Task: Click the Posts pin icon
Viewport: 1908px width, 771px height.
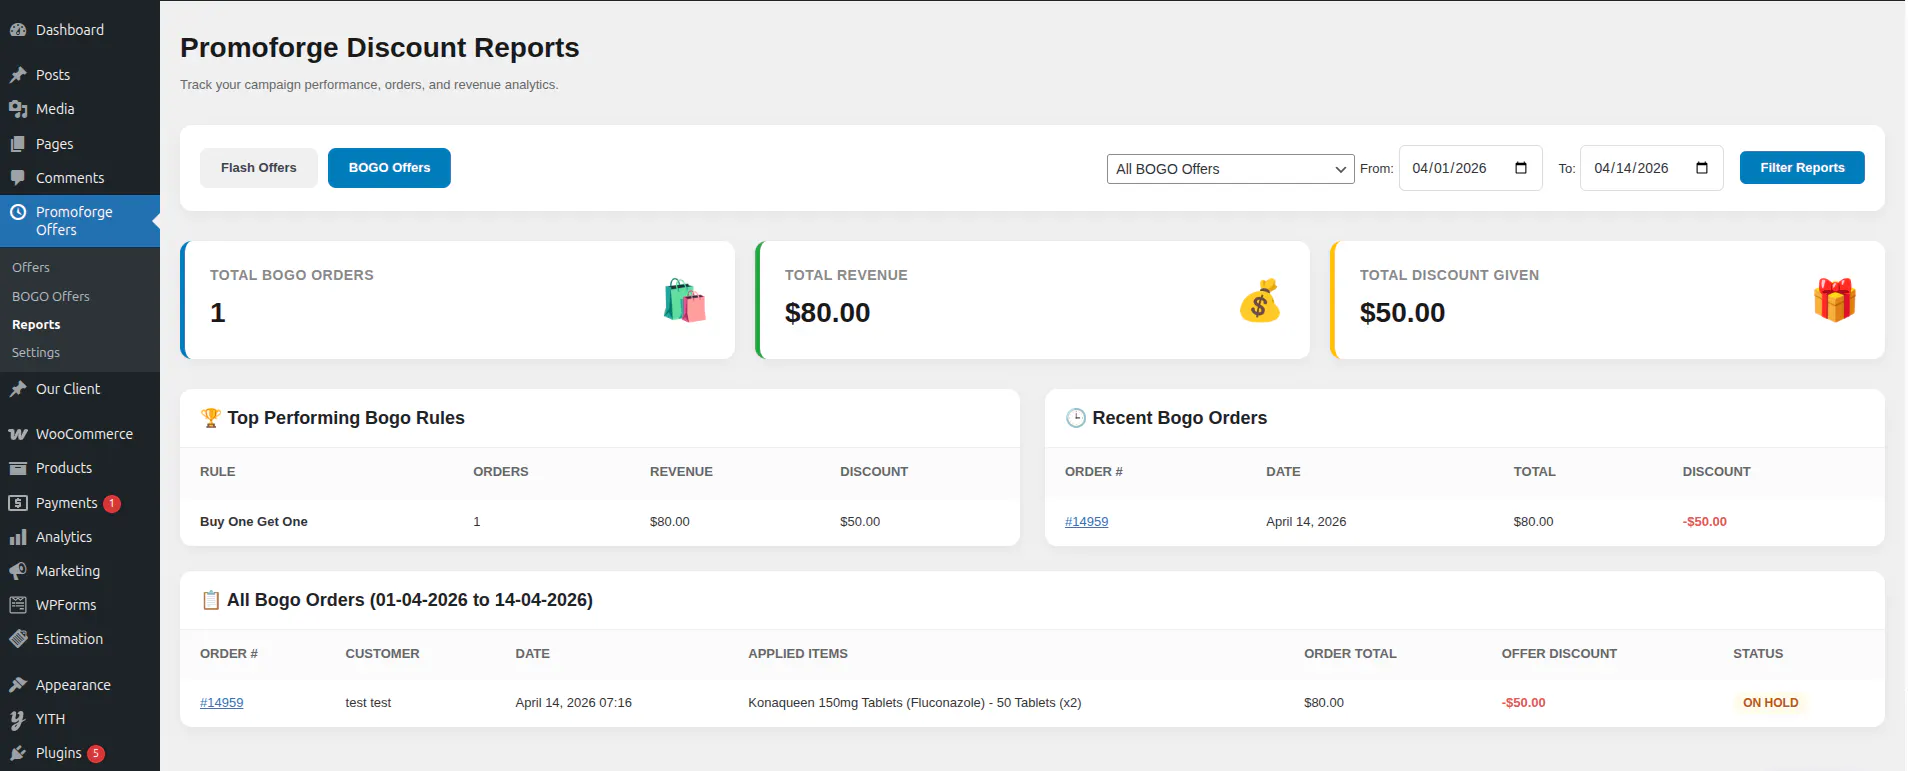Action: [18, 75]
